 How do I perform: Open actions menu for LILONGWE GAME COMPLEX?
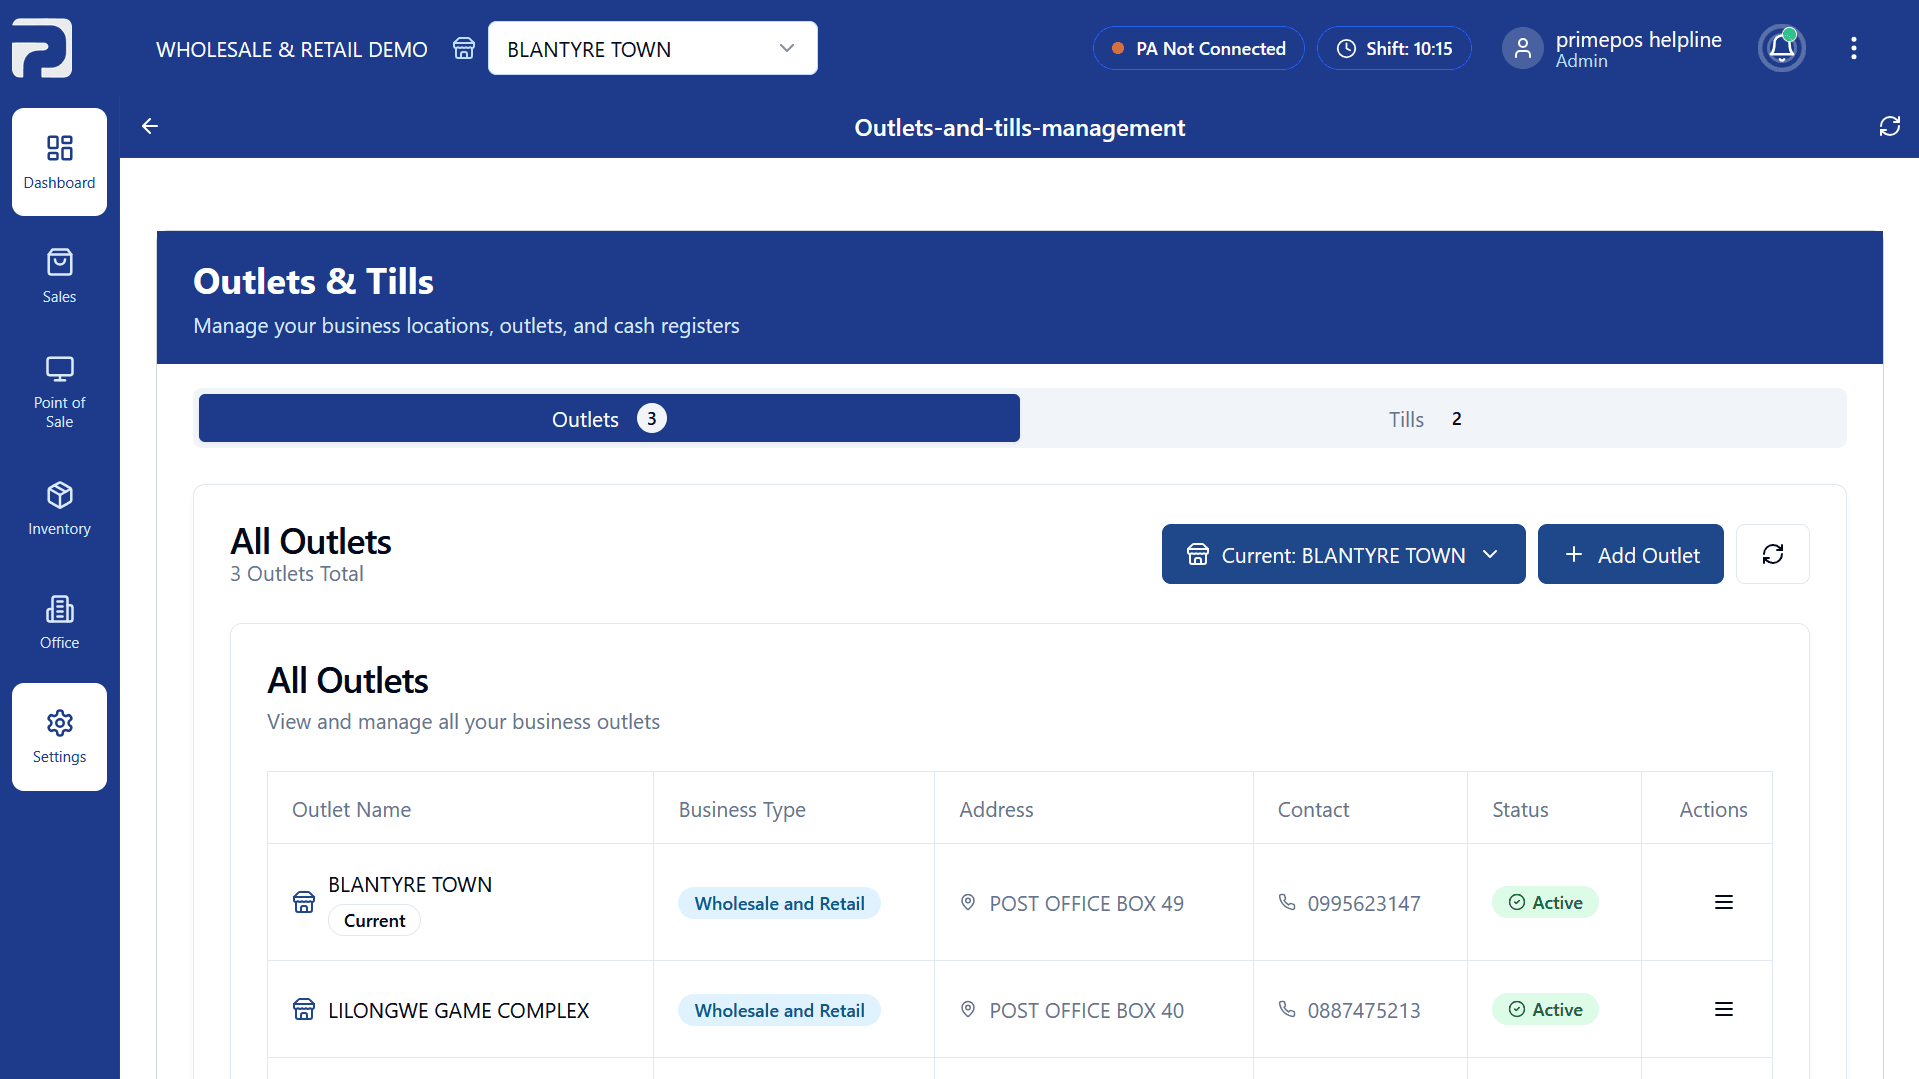pyautogui.click(x=1723, y=1009)
